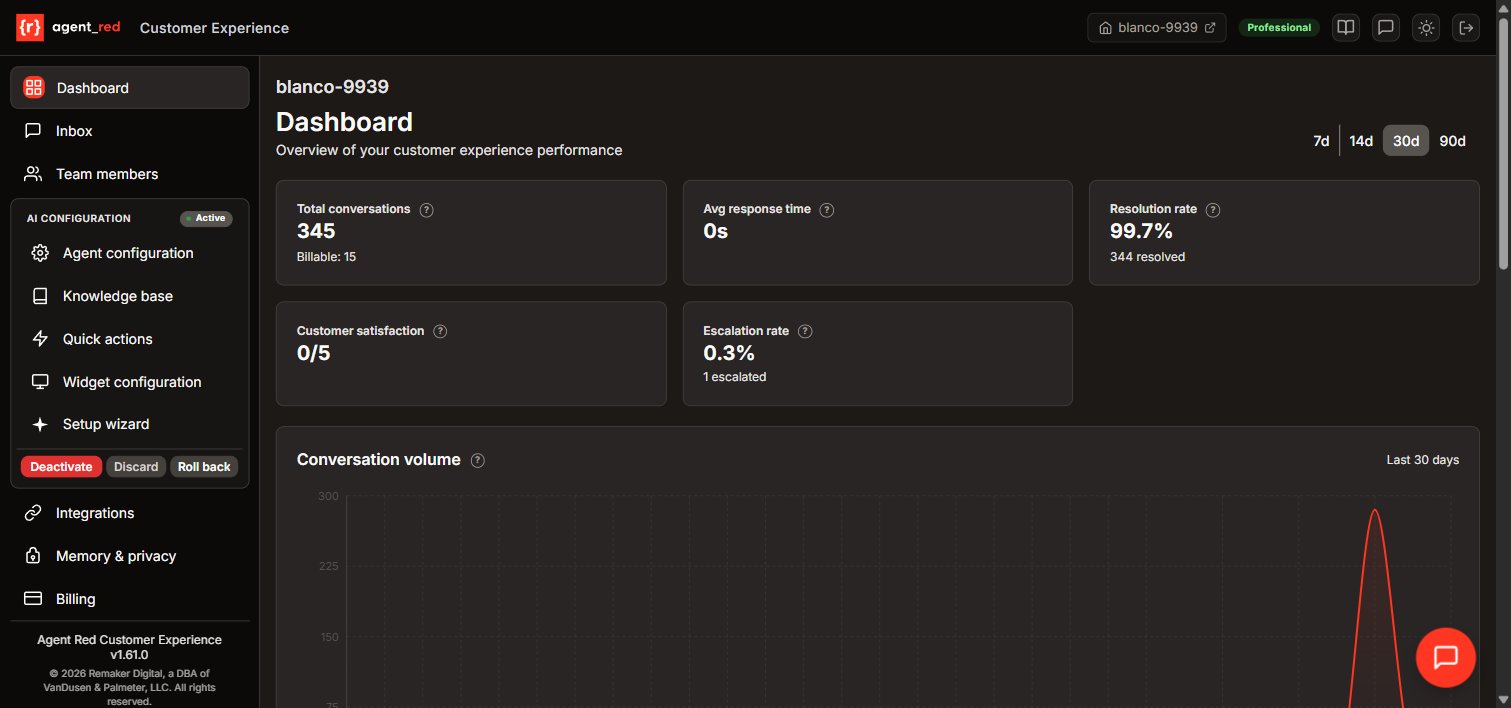
Task: Open Billing using the card icon
Action: tap(33, 598)
